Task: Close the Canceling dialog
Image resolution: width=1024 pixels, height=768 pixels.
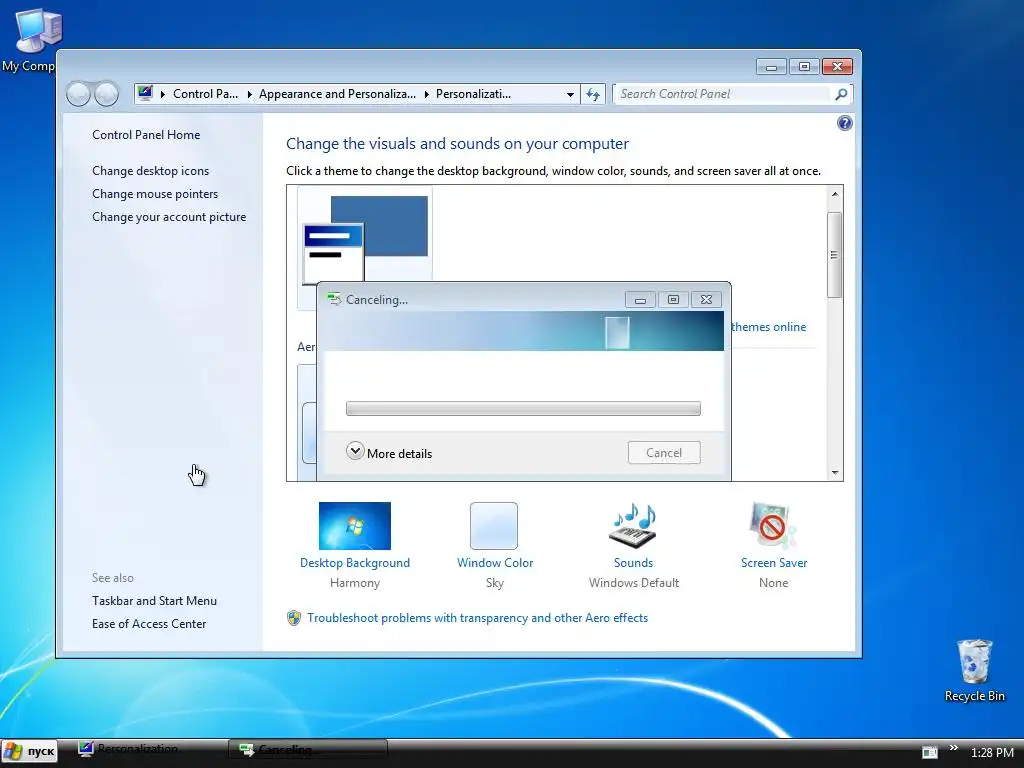Action: pyautogui.click(x=706, y=300)
